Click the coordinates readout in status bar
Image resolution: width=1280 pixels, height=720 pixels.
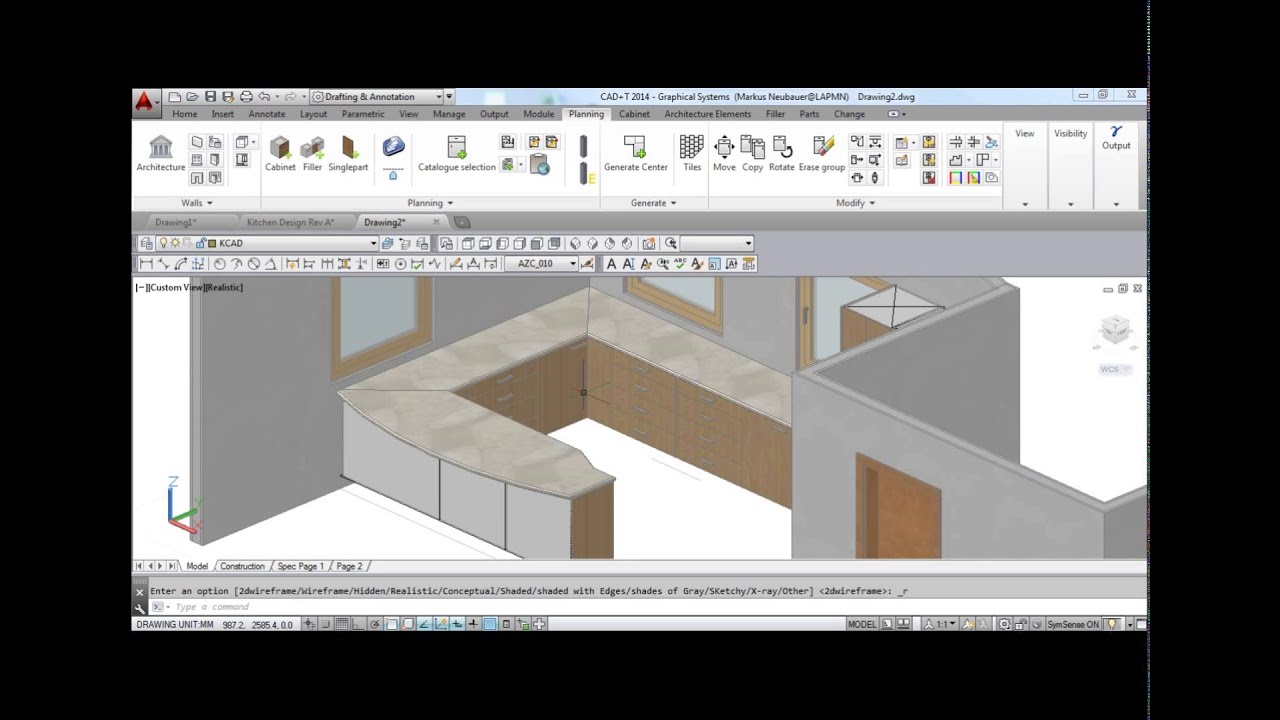257,624
